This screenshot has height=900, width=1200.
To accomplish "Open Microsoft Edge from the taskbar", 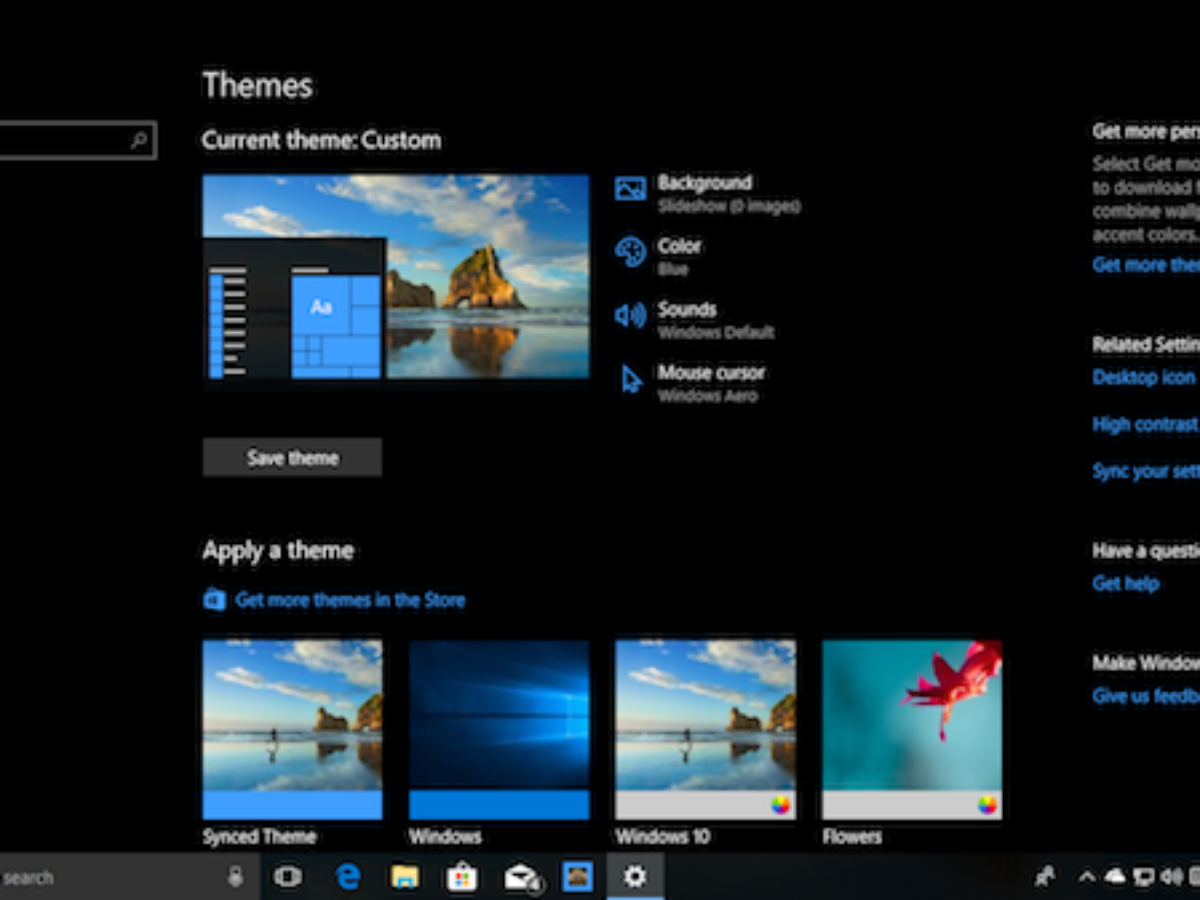I will point(348,877).
